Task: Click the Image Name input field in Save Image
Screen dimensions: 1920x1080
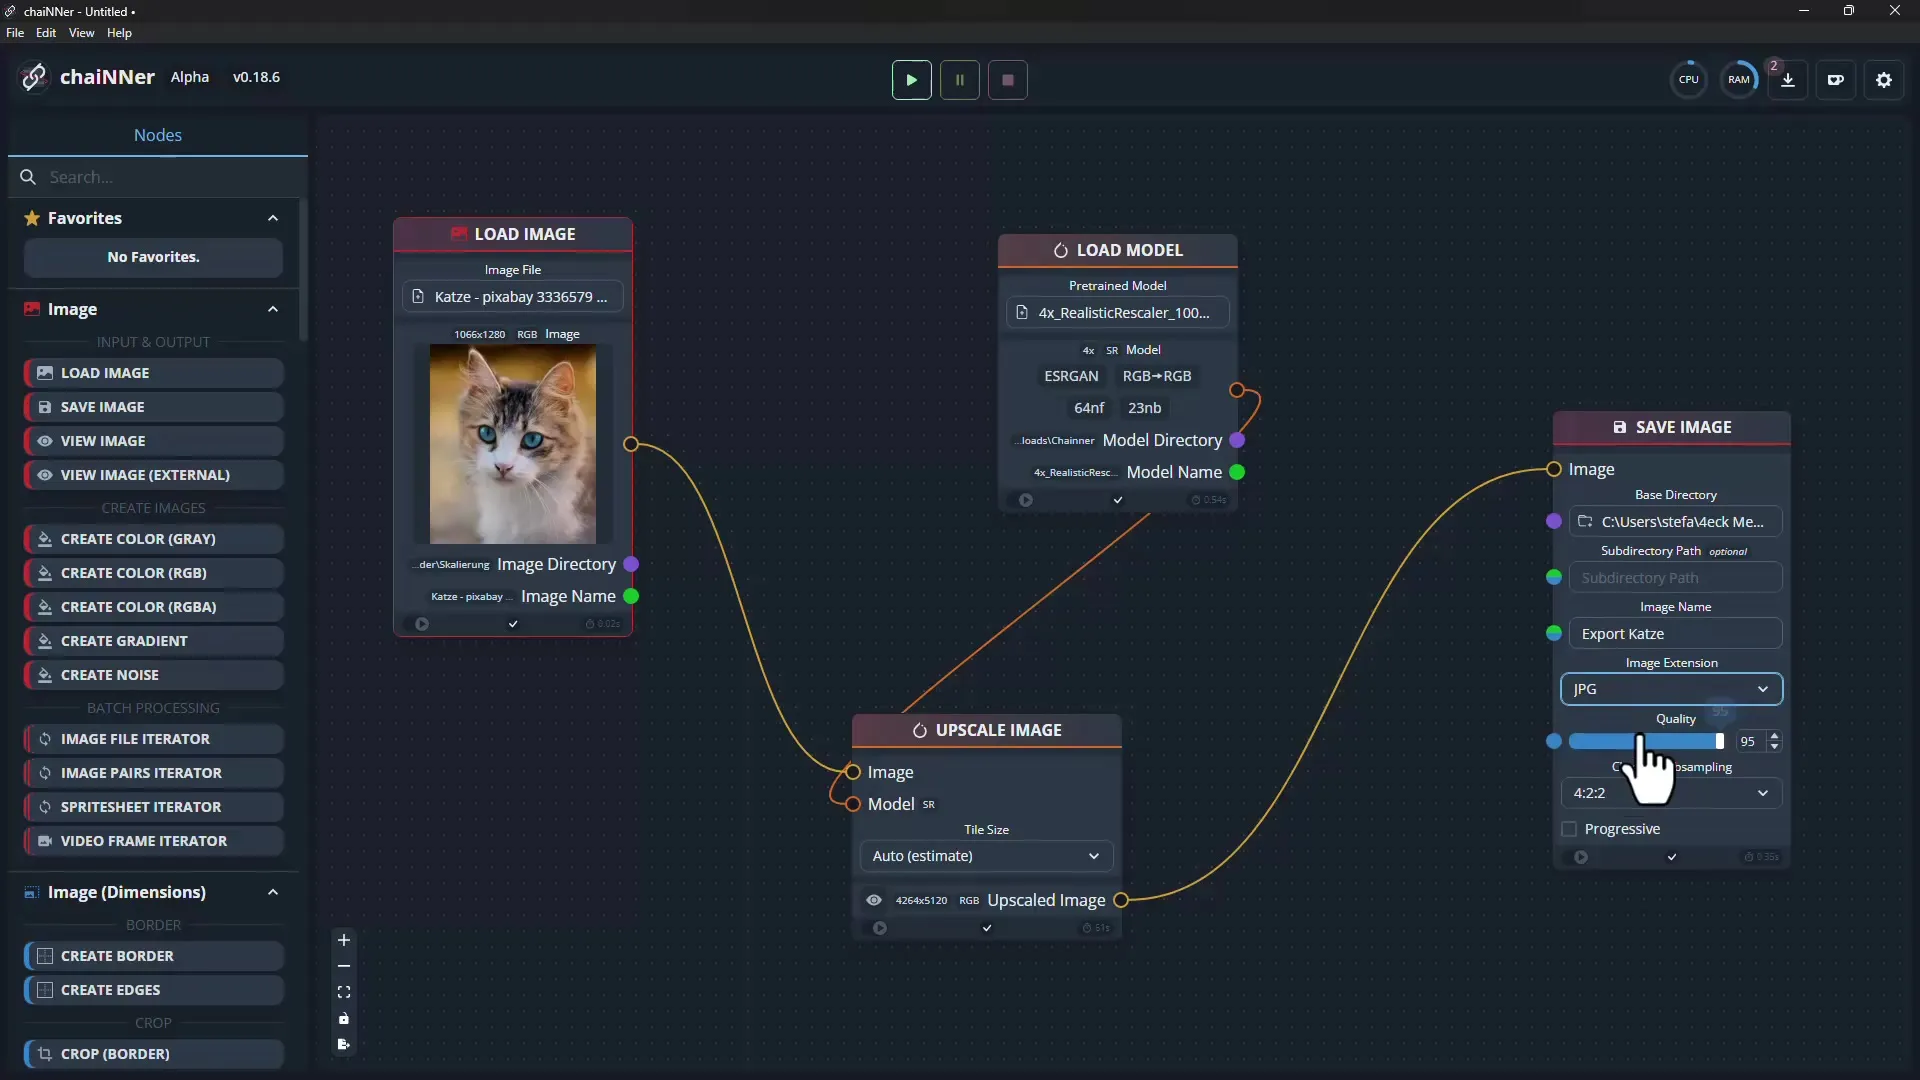Action: [1675, 633]
